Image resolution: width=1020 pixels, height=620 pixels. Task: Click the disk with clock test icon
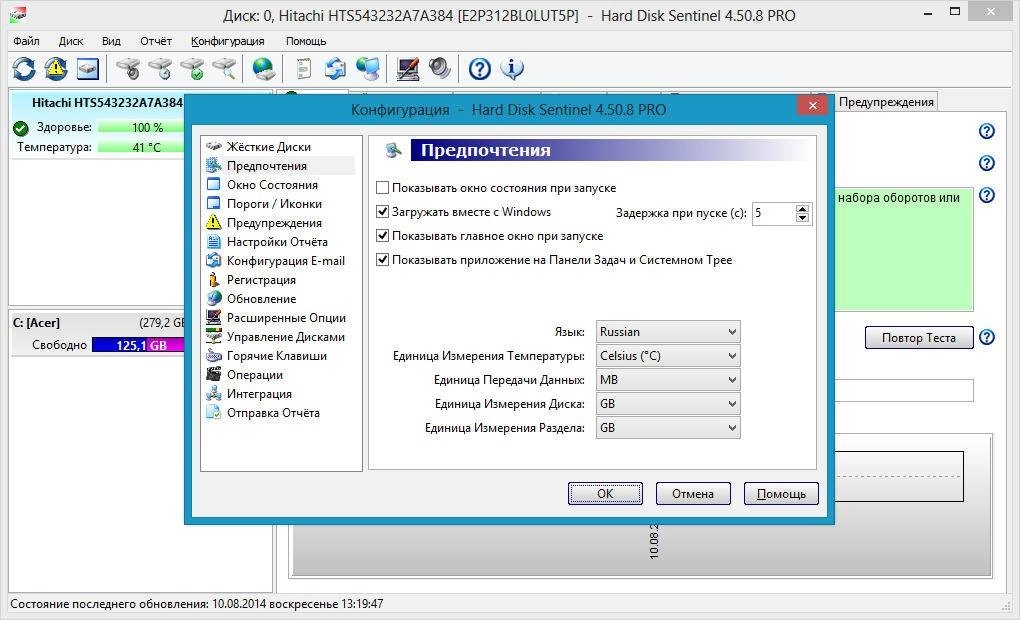tap(160, 68)
